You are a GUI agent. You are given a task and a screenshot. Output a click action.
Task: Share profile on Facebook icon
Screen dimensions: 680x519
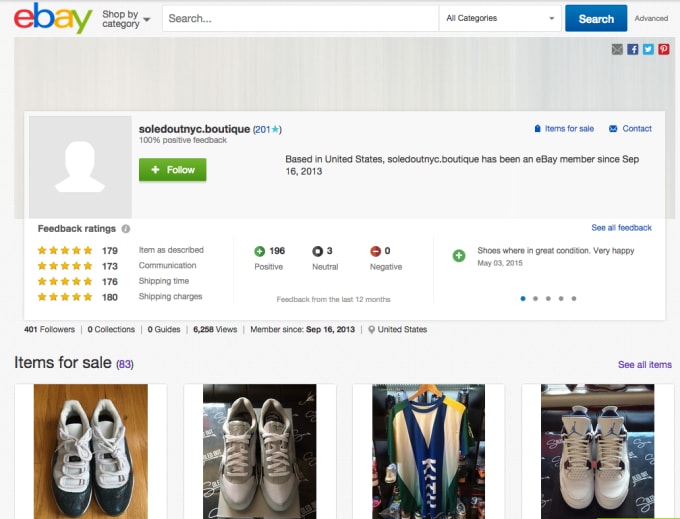(x=633, y=49)
